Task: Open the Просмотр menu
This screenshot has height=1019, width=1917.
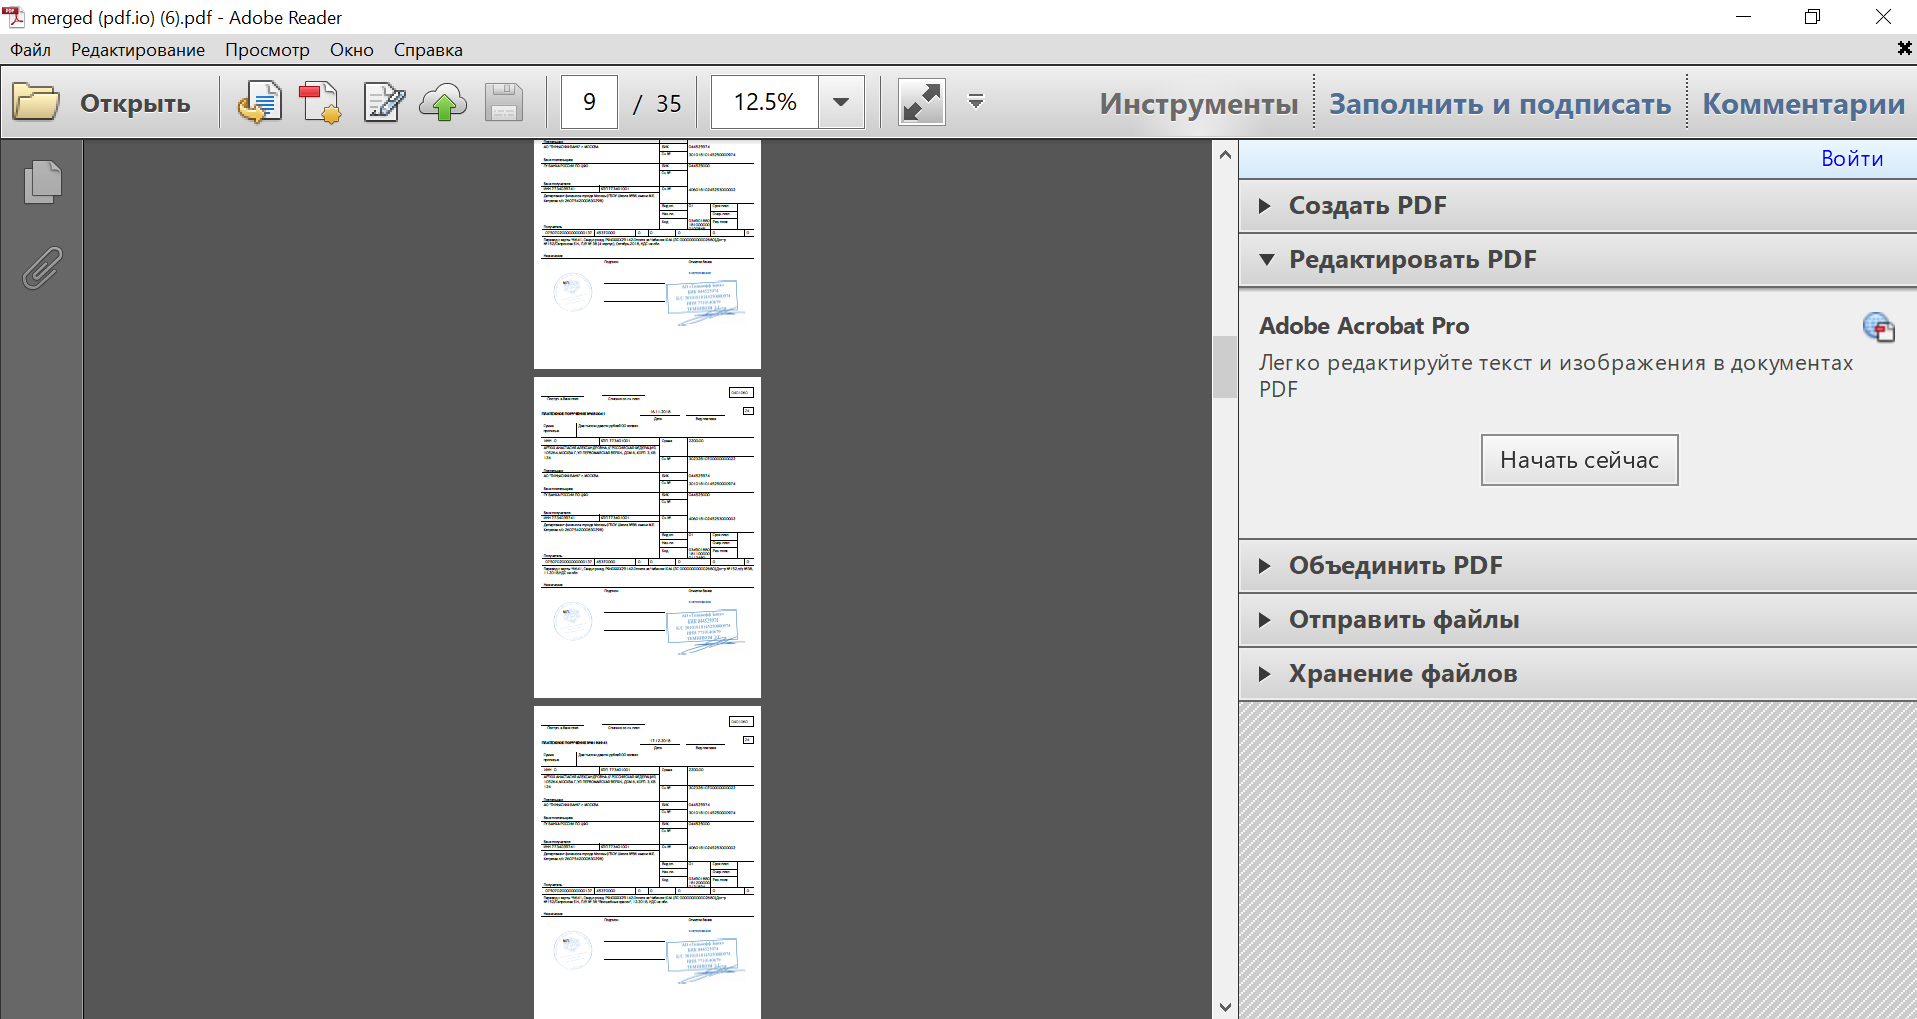Action: [x=267, y=50]
